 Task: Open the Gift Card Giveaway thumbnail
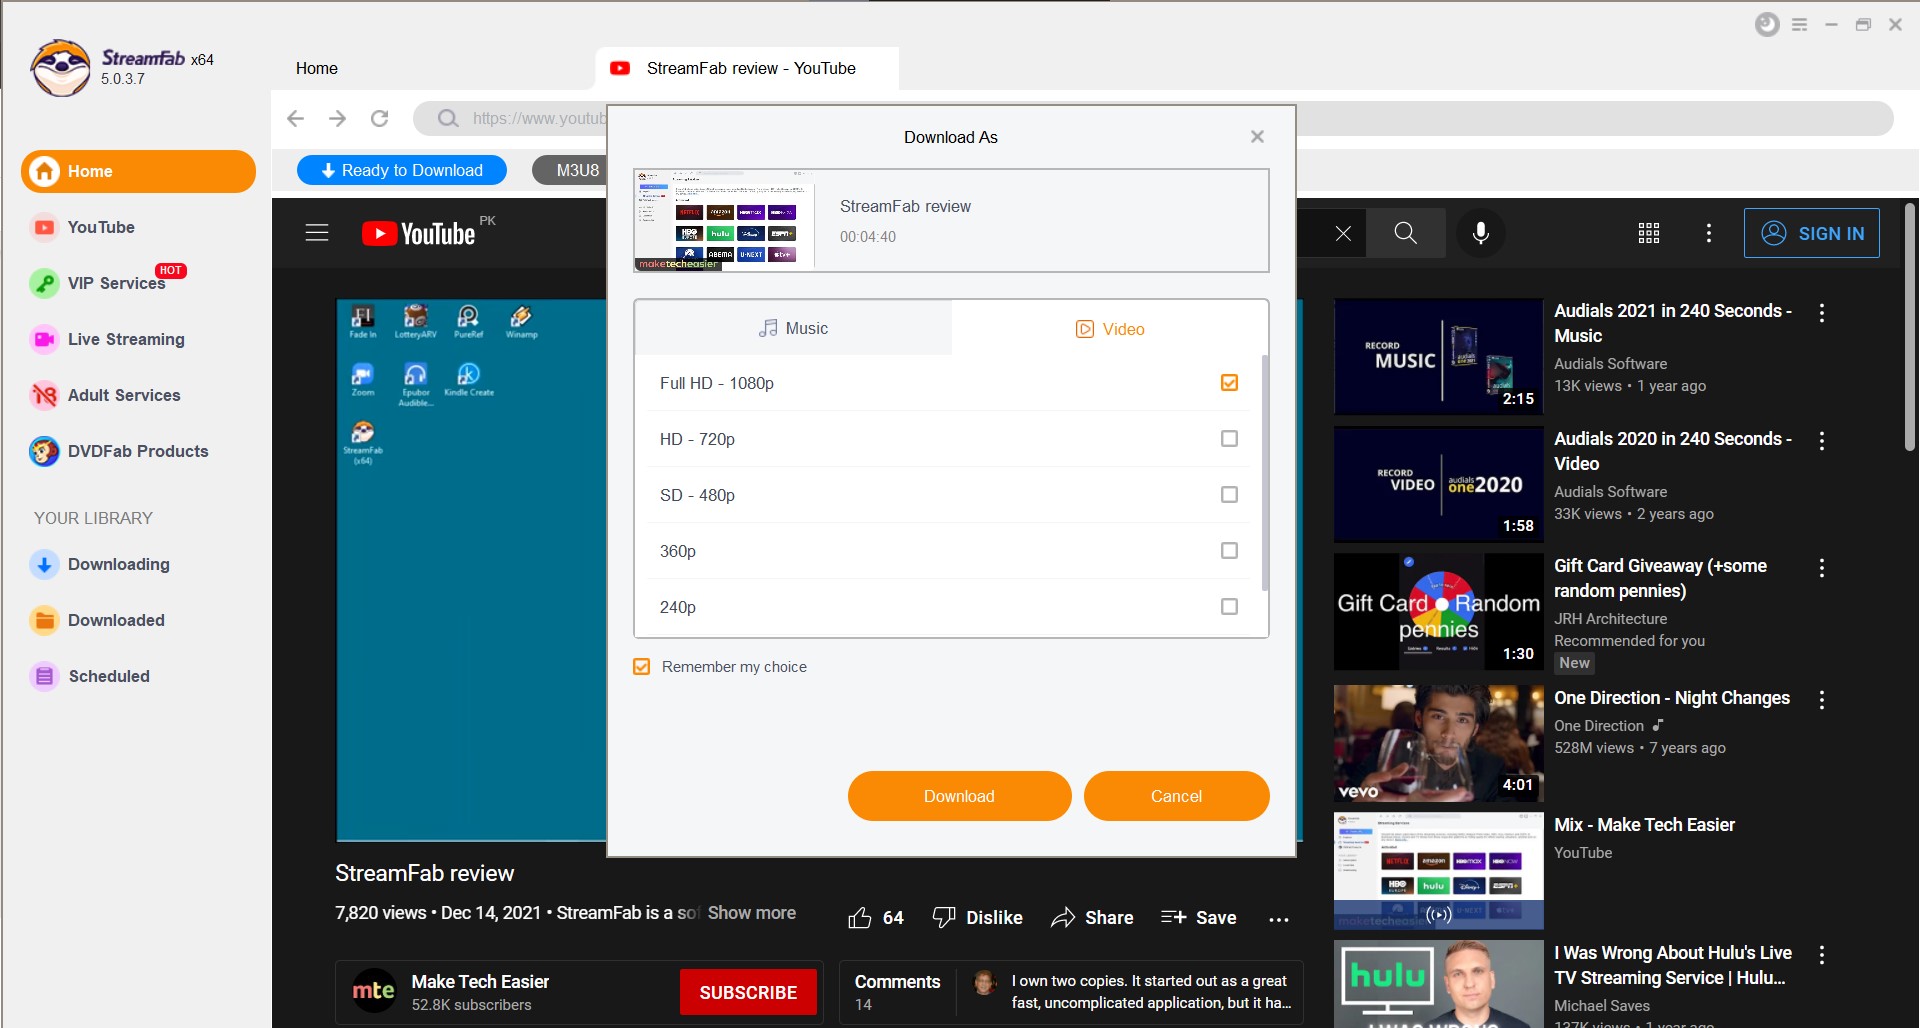[x=1438, y=611]
